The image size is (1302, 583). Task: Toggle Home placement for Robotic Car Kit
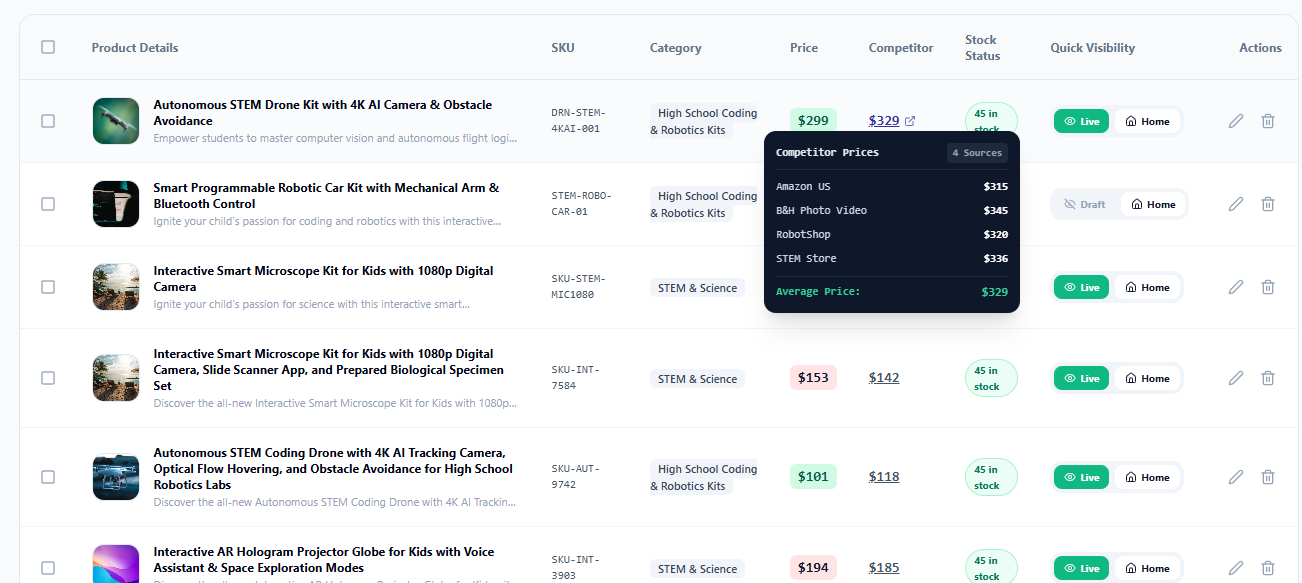click(x=1153, y=204)
